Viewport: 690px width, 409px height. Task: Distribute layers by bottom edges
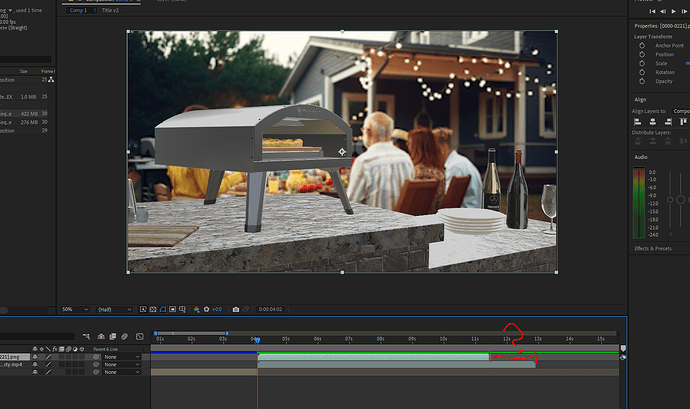click(x=668, y=141)
